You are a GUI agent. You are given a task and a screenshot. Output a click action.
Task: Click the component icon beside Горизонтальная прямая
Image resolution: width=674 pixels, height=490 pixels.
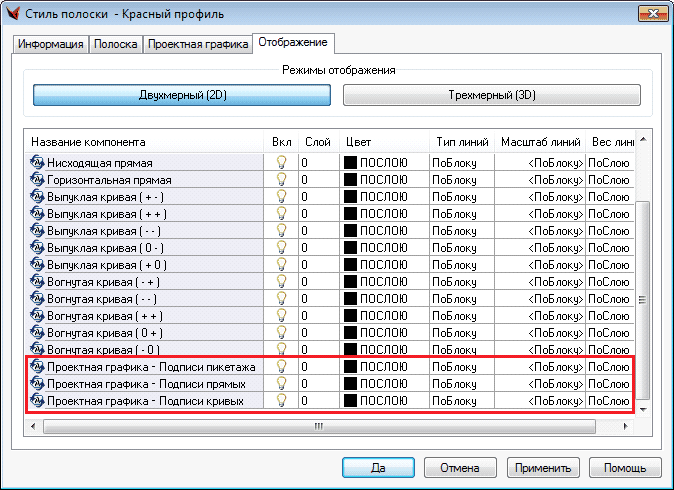[38, 179]
